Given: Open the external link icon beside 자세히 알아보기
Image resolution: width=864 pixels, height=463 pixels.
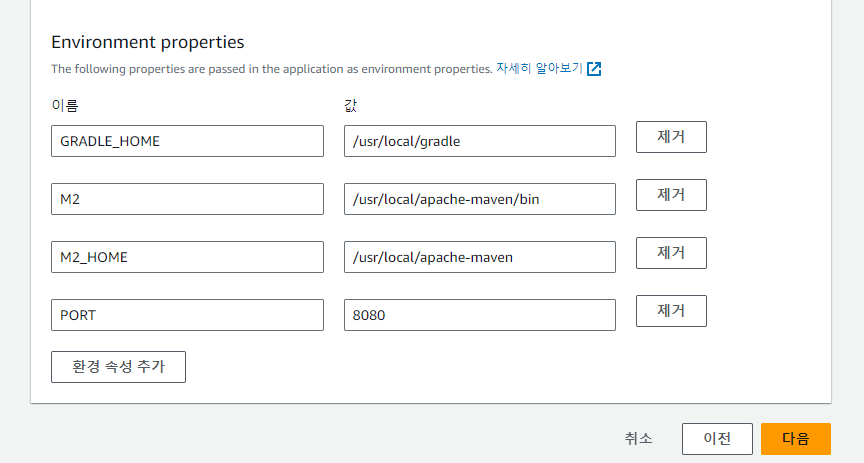Looking at the screenshot, I should [594, 69].
